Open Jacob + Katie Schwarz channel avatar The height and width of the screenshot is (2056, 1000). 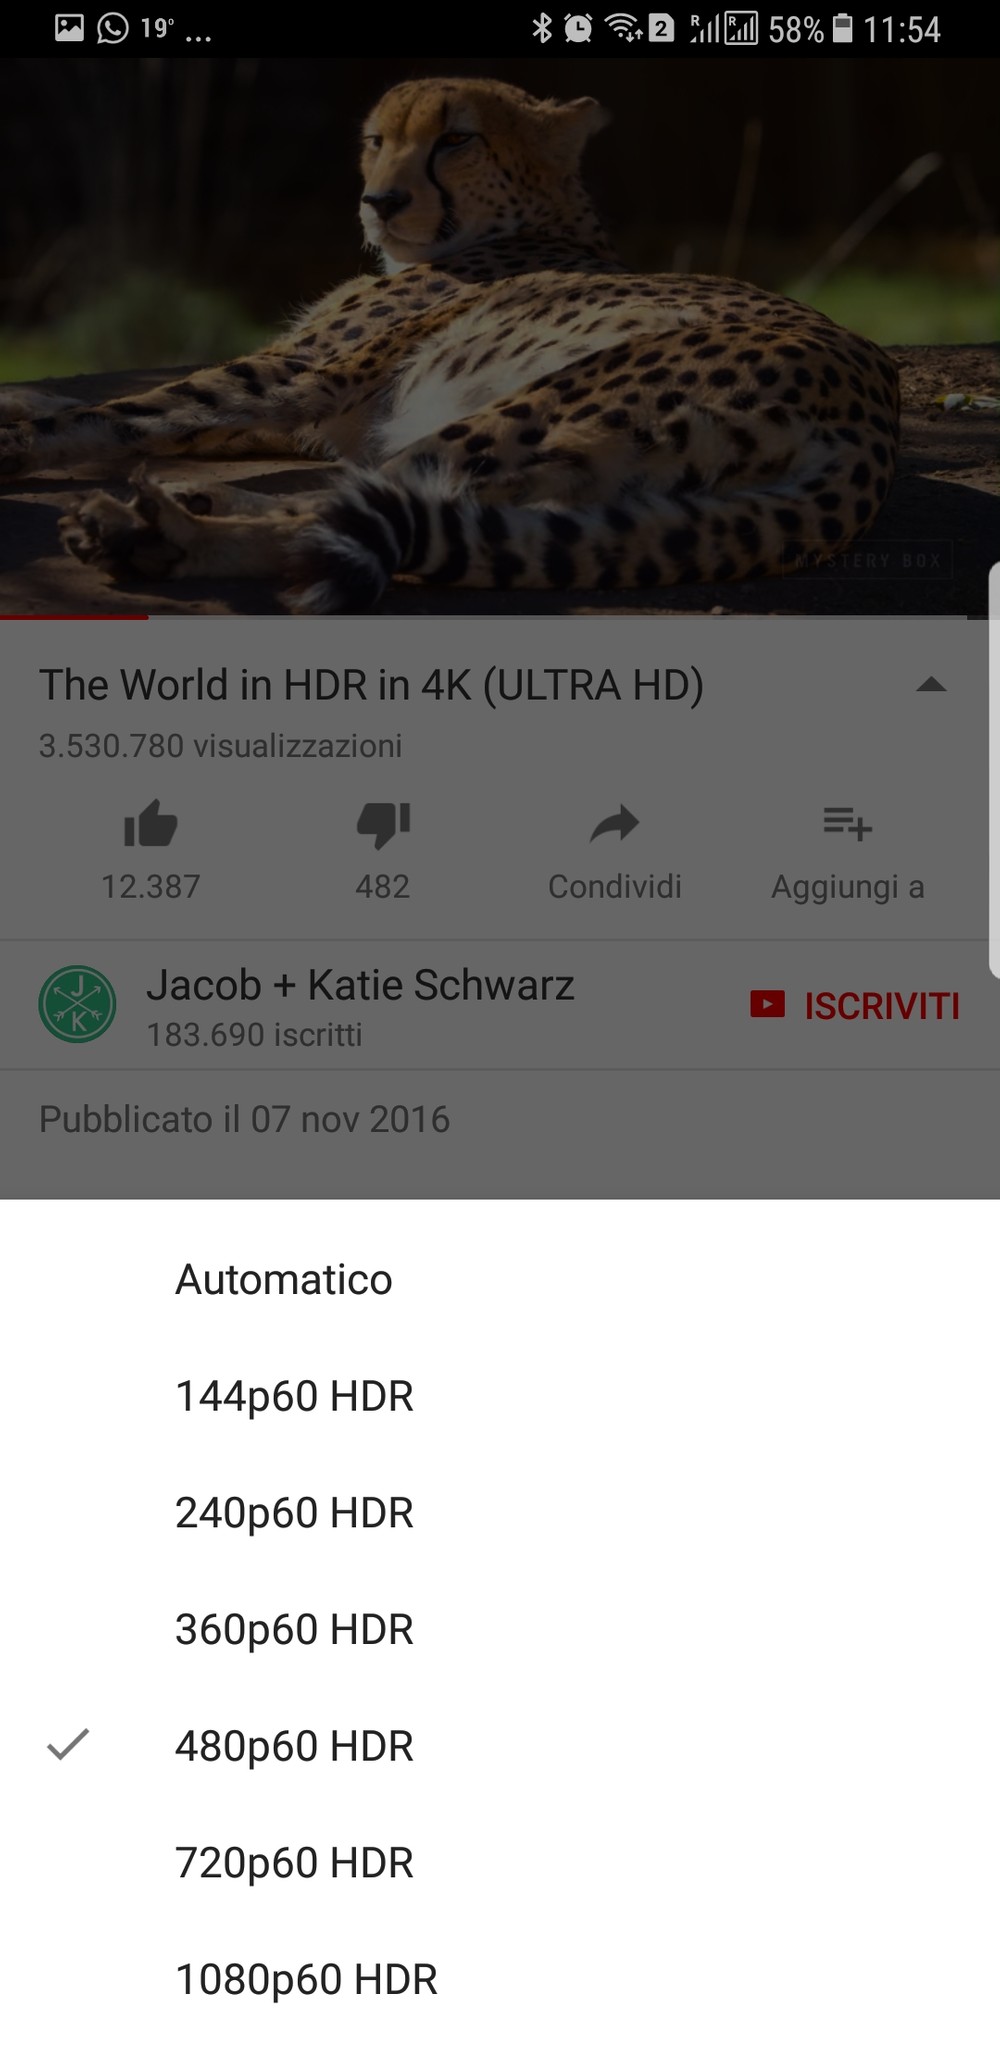point(77,1004)
